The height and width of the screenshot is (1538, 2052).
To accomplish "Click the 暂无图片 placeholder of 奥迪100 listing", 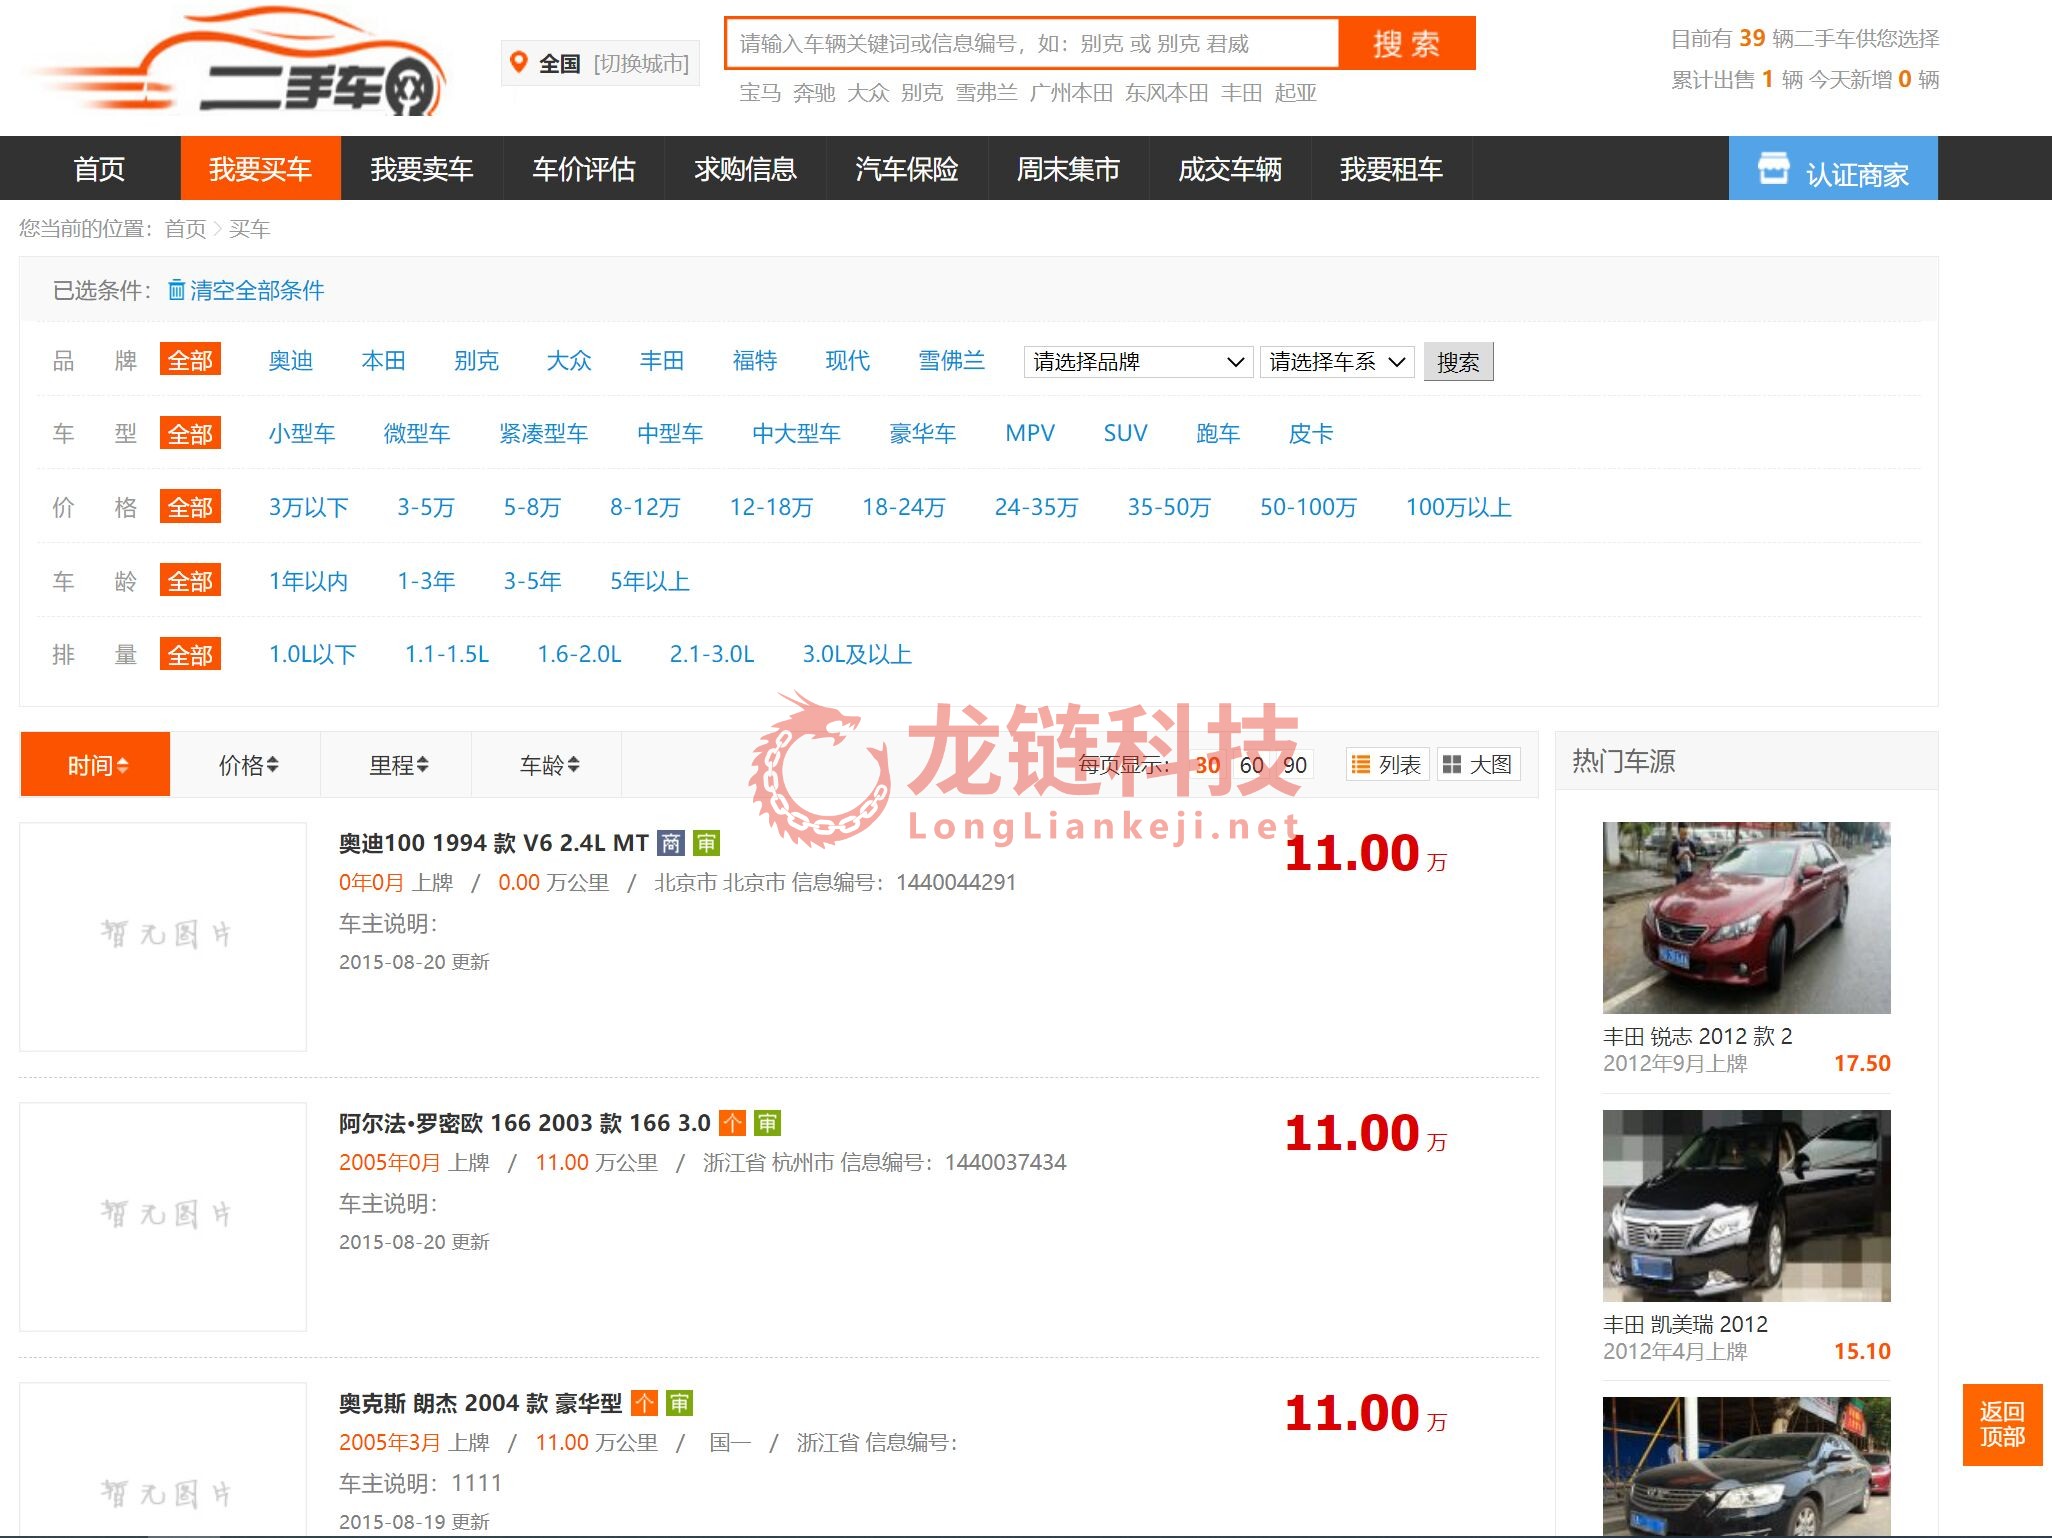I will tap(163, 936).
